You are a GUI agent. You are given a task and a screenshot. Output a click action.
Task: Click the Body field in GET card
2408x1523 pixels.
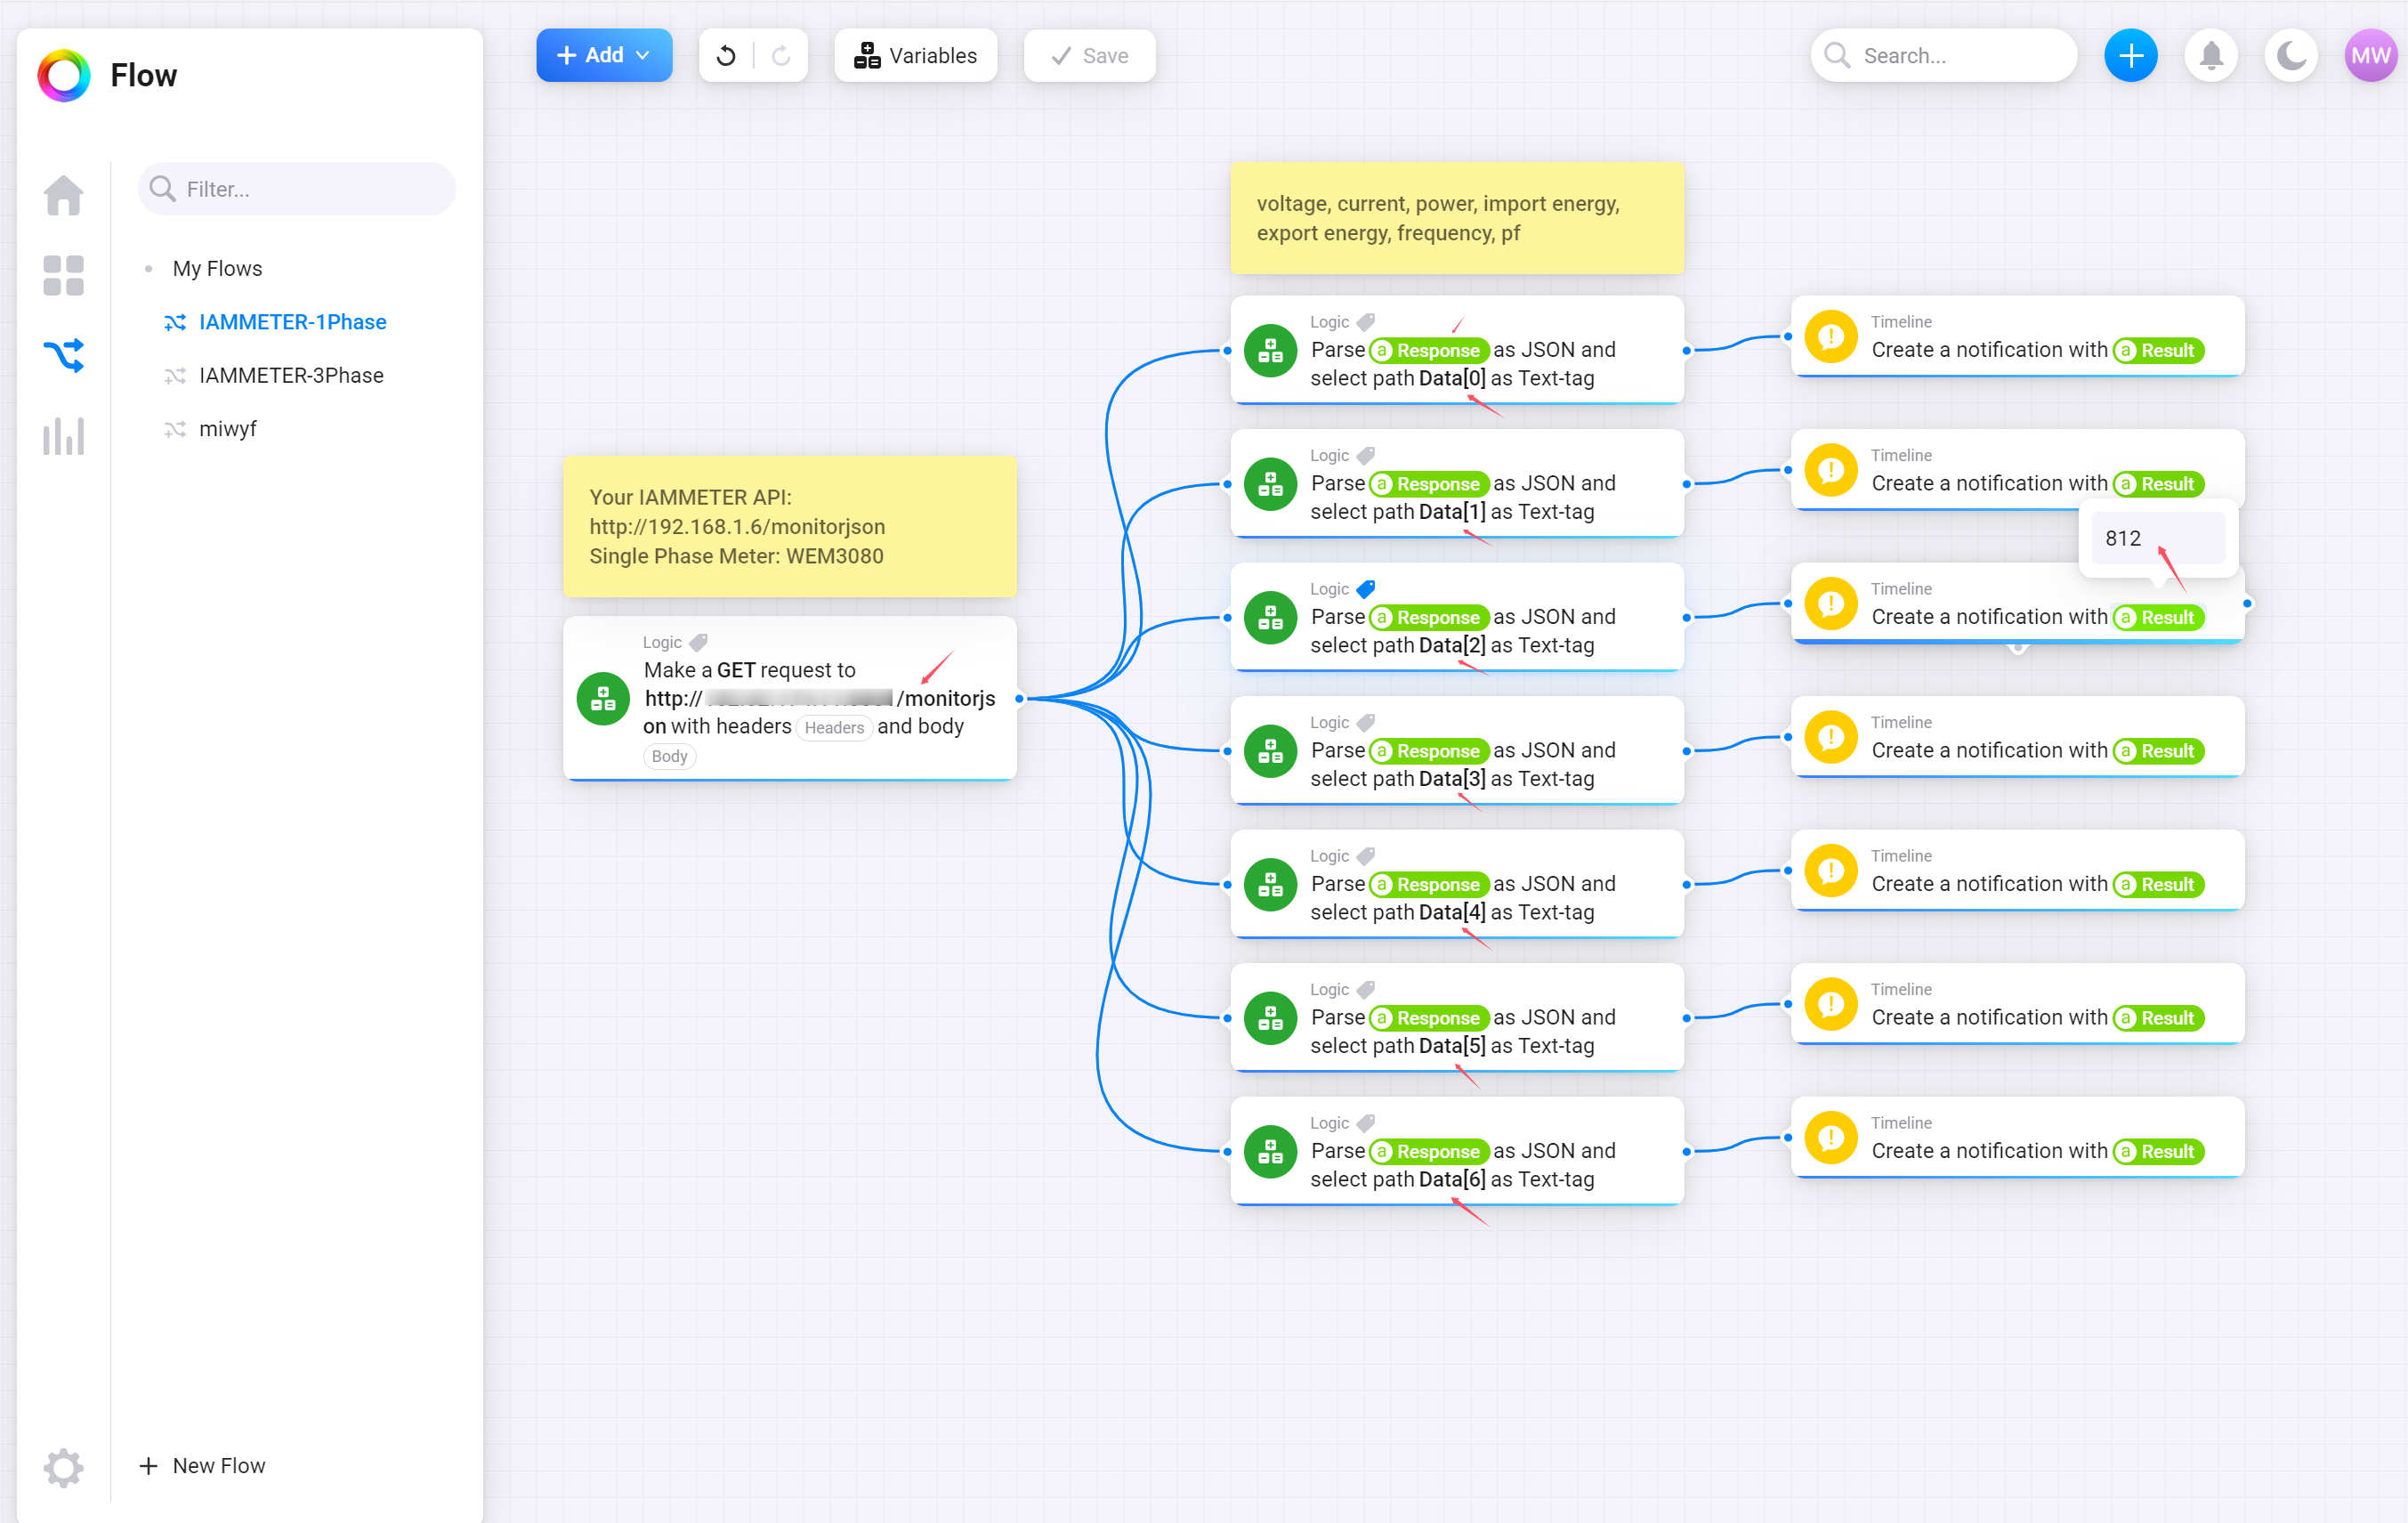[669, 756]
